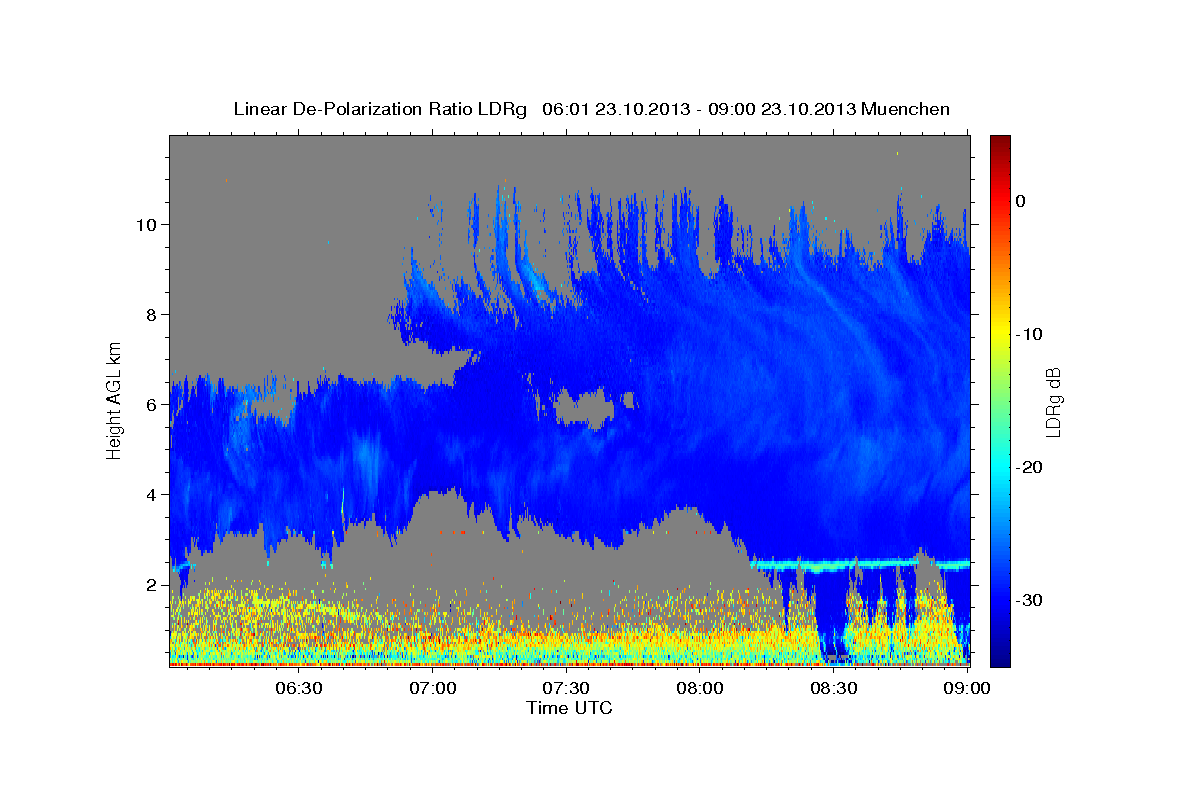The image size is (1200, 800).
Task: Click the '08:30' time axis label
Action: [834, 688]
